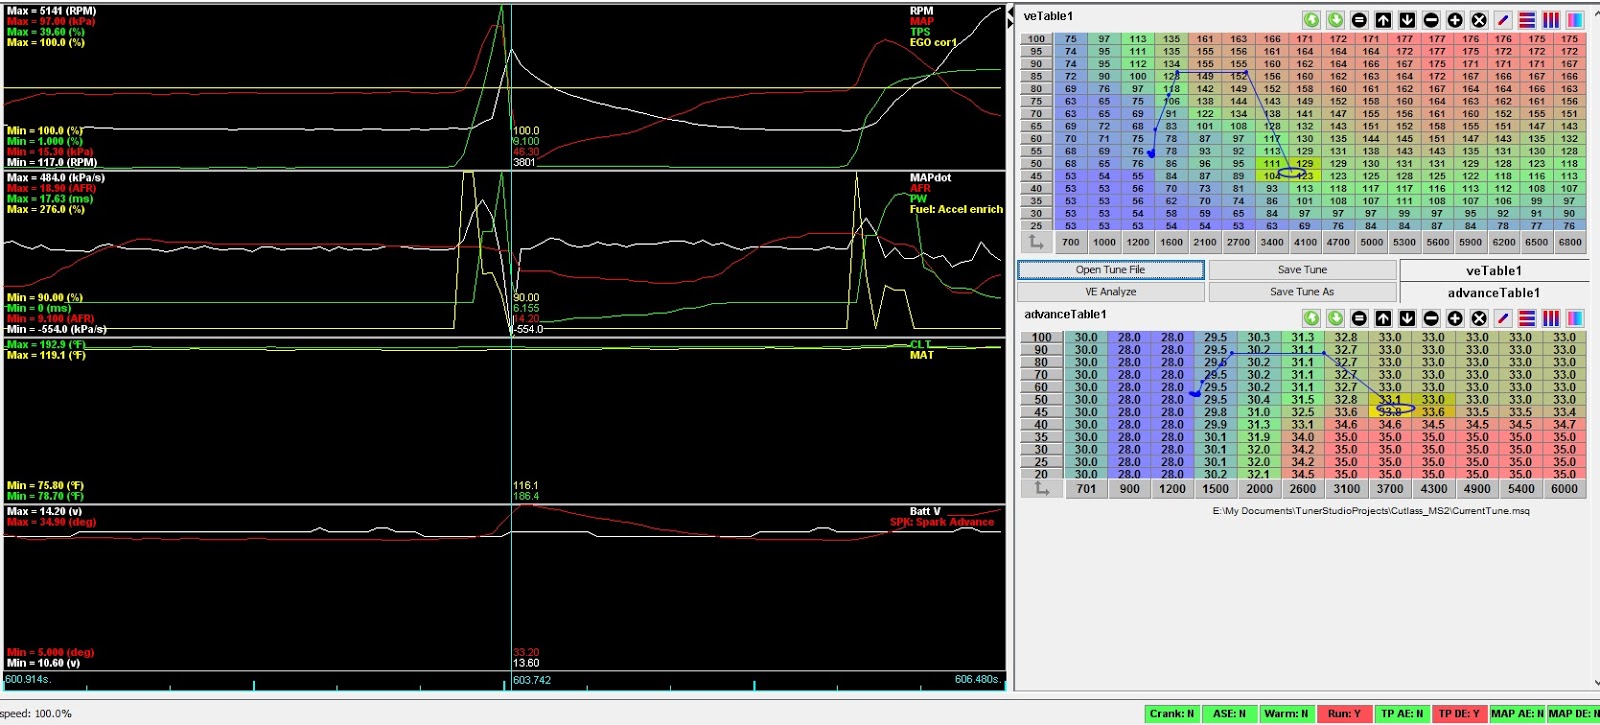The width and height of the screenshot is (1600, 725).
Task: Click the CurrentTune.msq file path text
Action: coord(1371,511)
